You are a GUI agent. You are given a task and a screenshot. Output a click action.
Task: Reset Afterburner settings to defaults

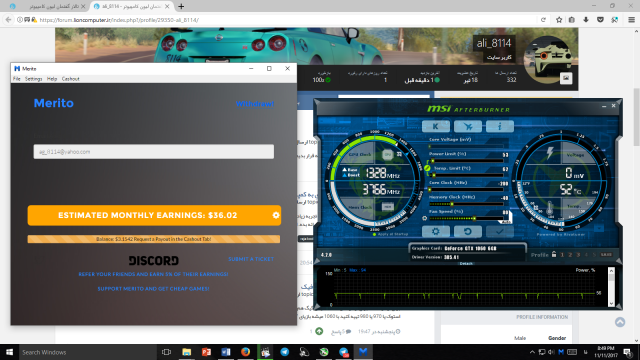point(468,231)
